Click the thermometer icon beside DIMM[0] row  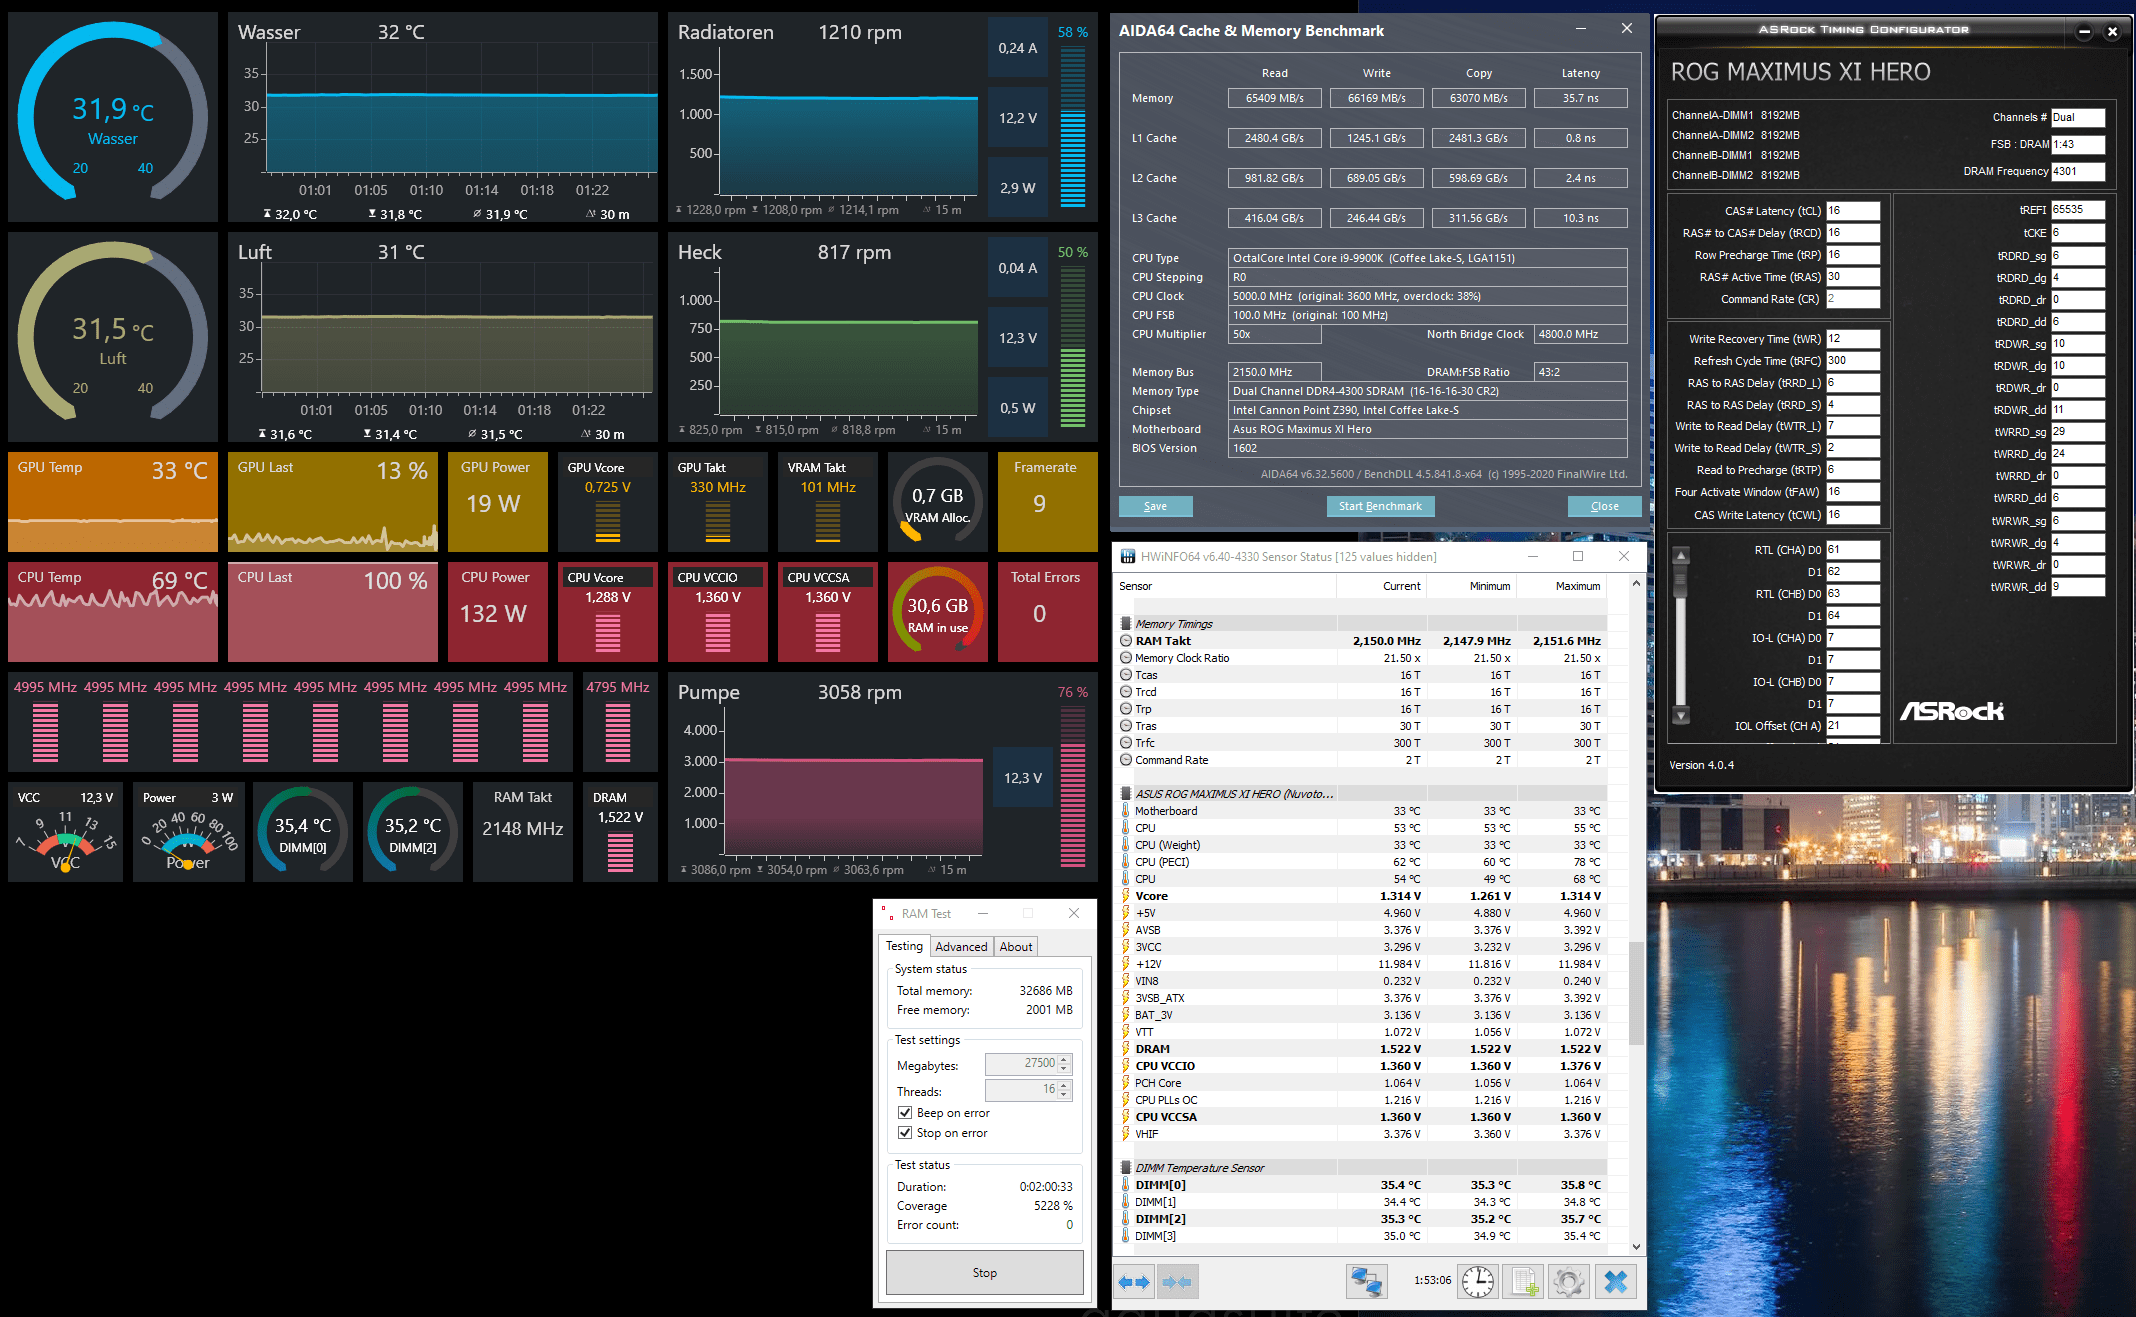point(1126,1185)
